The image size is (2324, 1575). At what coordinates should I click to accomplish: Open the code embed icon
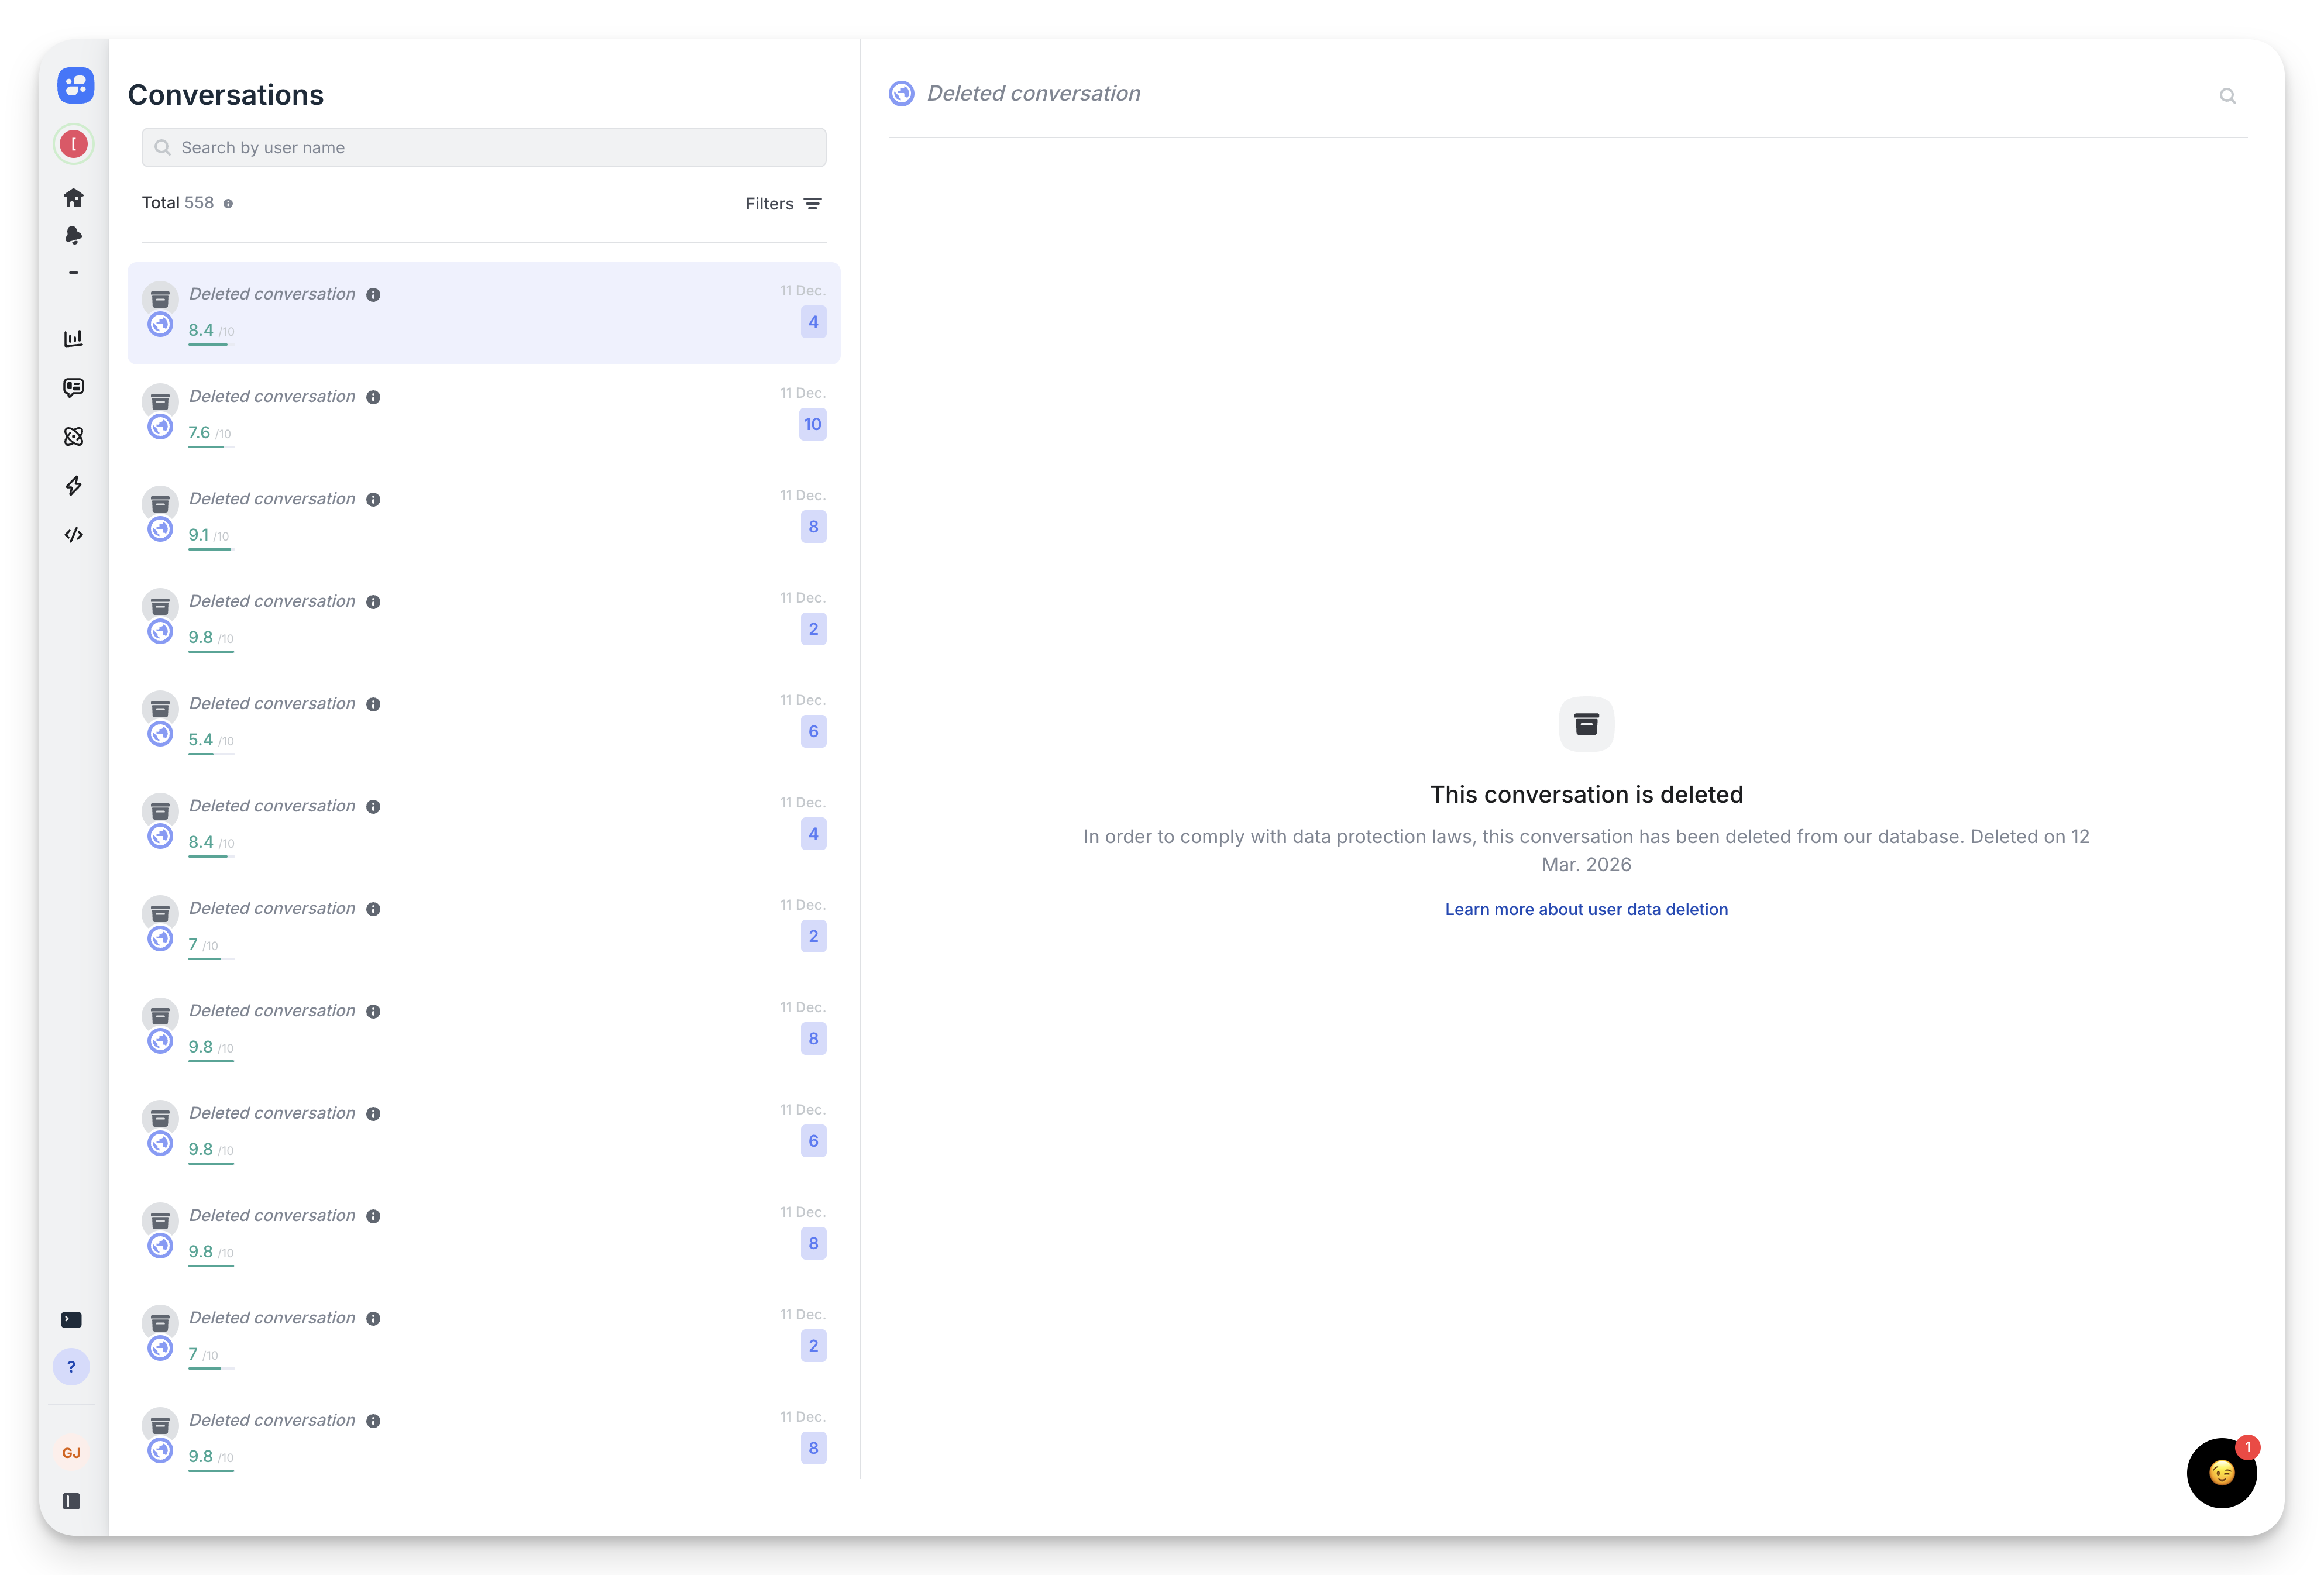73,535
